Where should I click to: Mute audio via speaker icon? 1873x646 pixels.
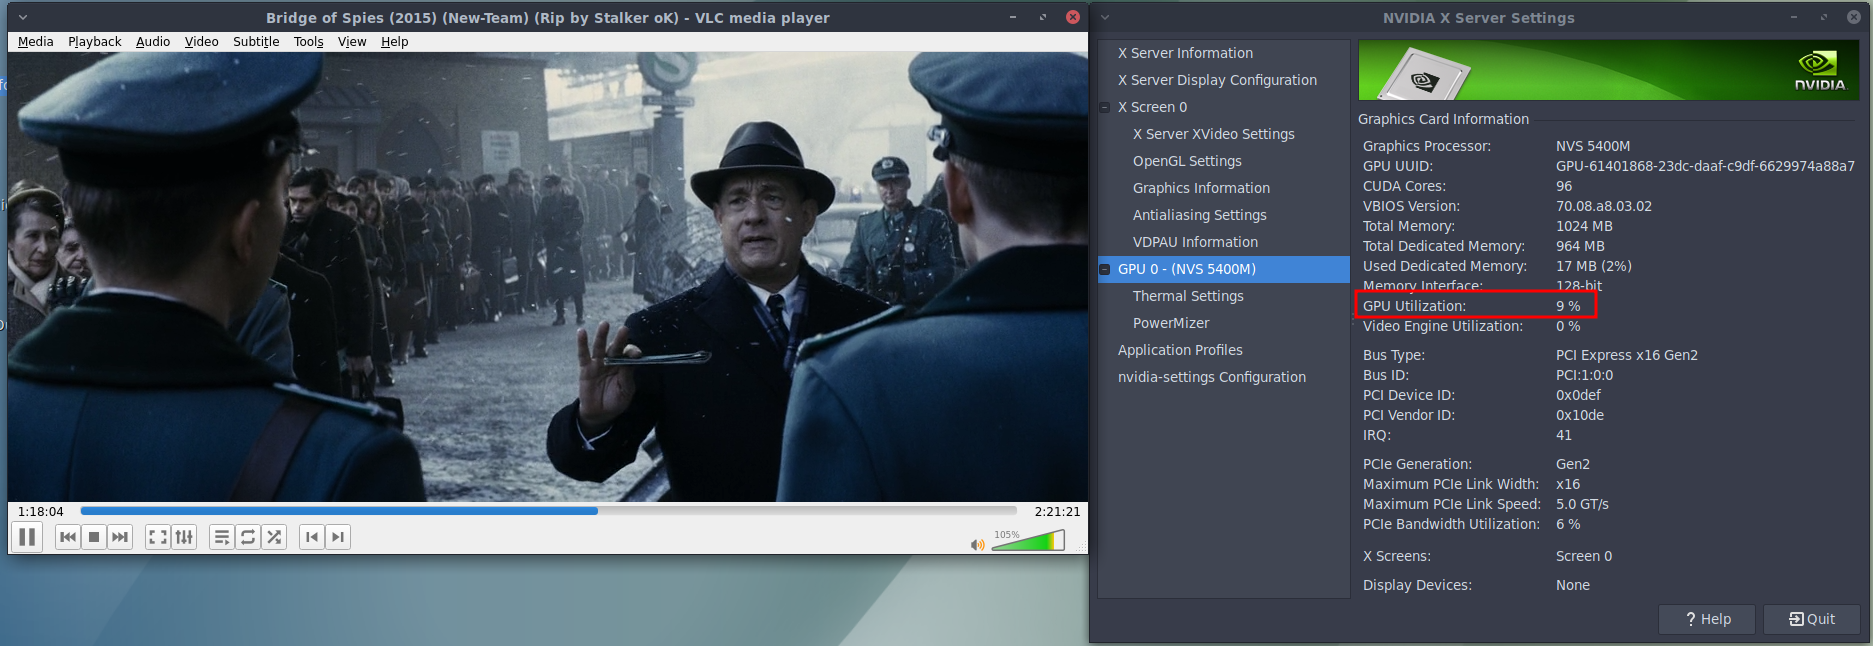pyautogui.click(x=977, y=544)
